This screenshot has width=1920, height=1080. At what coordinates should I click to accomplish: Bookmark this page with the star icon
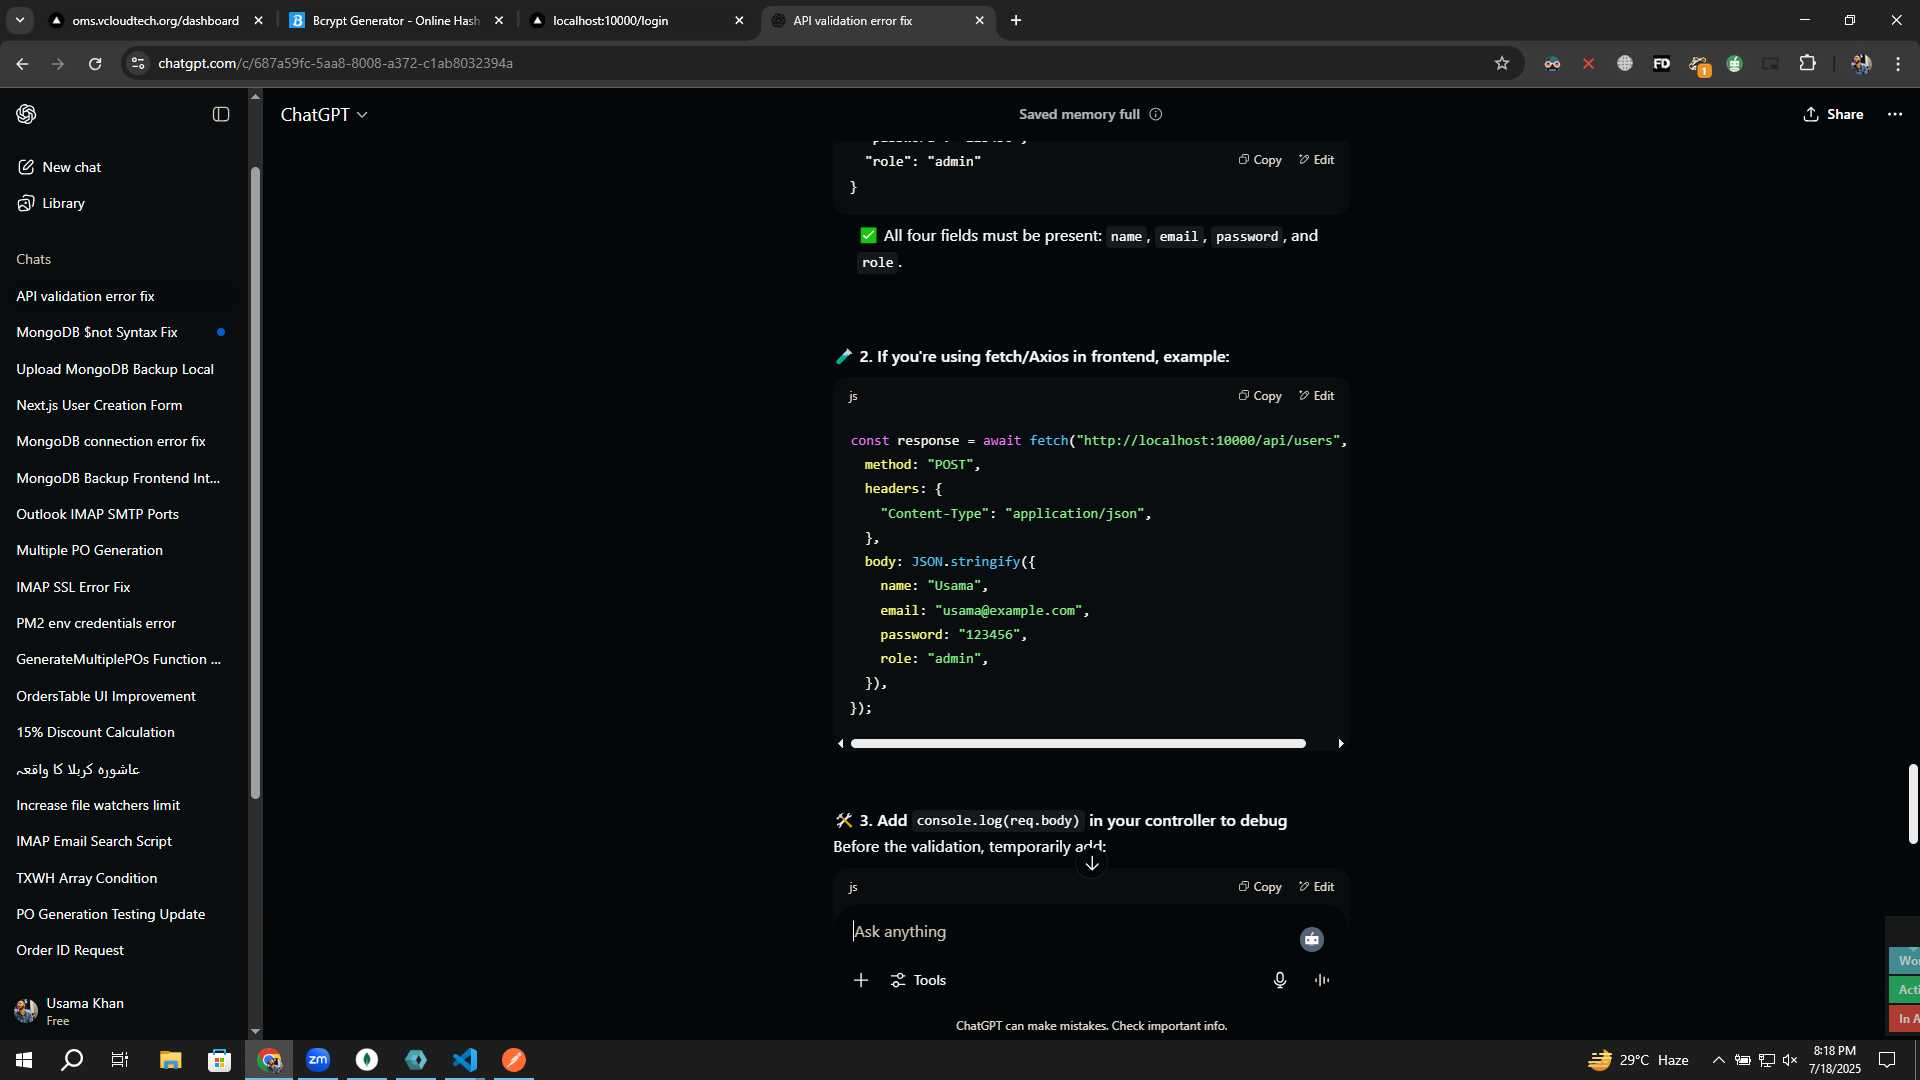[x=1501, y=63]
